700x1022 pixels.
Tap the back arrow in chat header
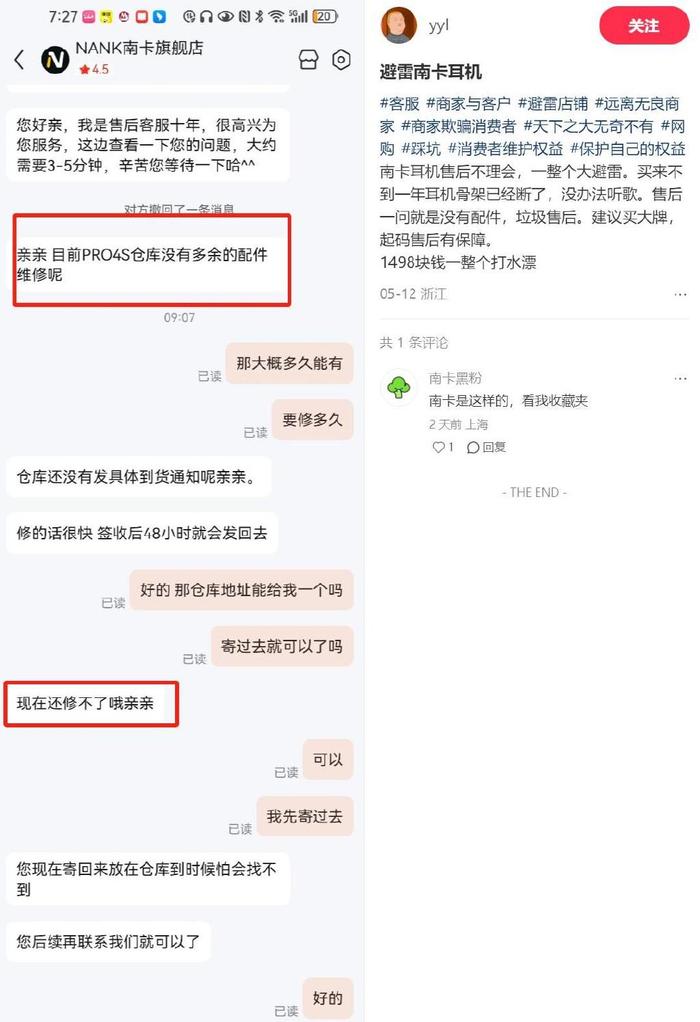(x=20, y=59)
